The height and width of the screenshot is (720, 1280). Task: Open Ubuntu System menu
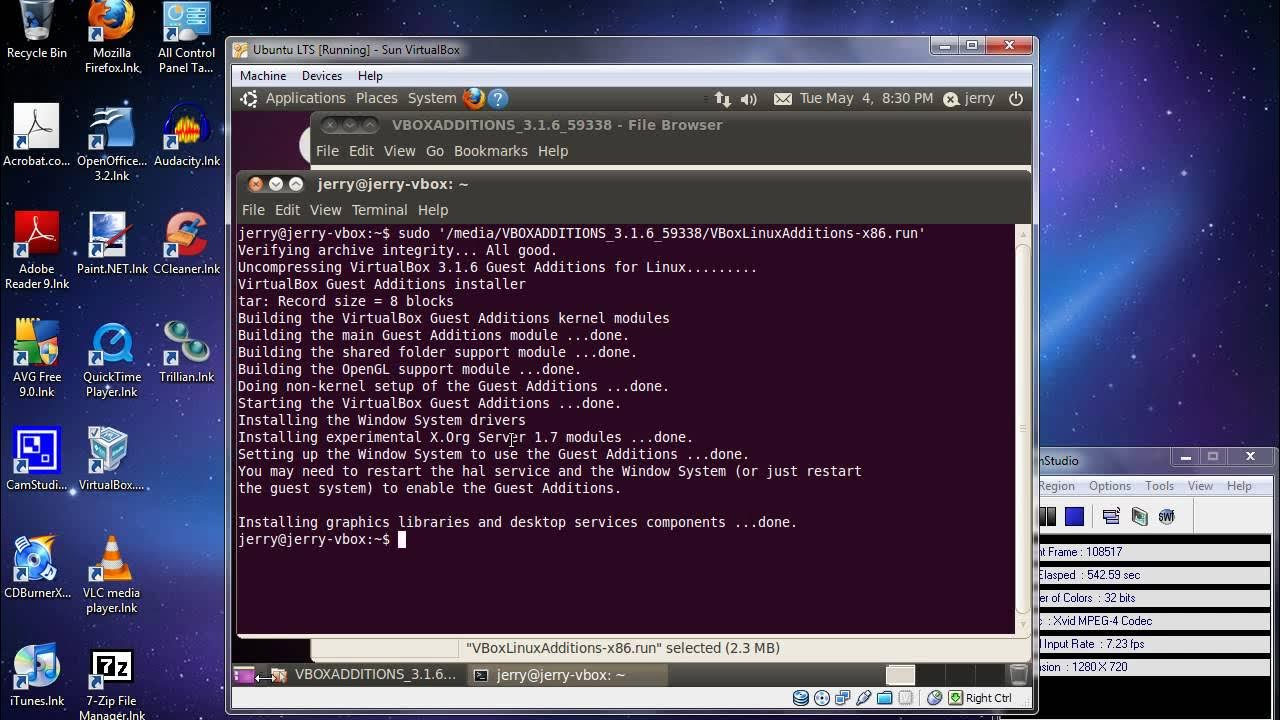(x=432, y=98)
